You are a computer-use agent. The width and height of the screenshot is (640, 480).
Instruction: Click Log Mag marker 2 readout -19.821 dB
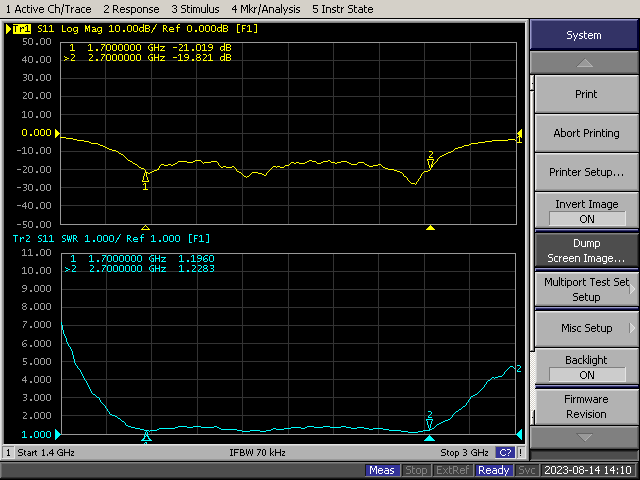202,58
